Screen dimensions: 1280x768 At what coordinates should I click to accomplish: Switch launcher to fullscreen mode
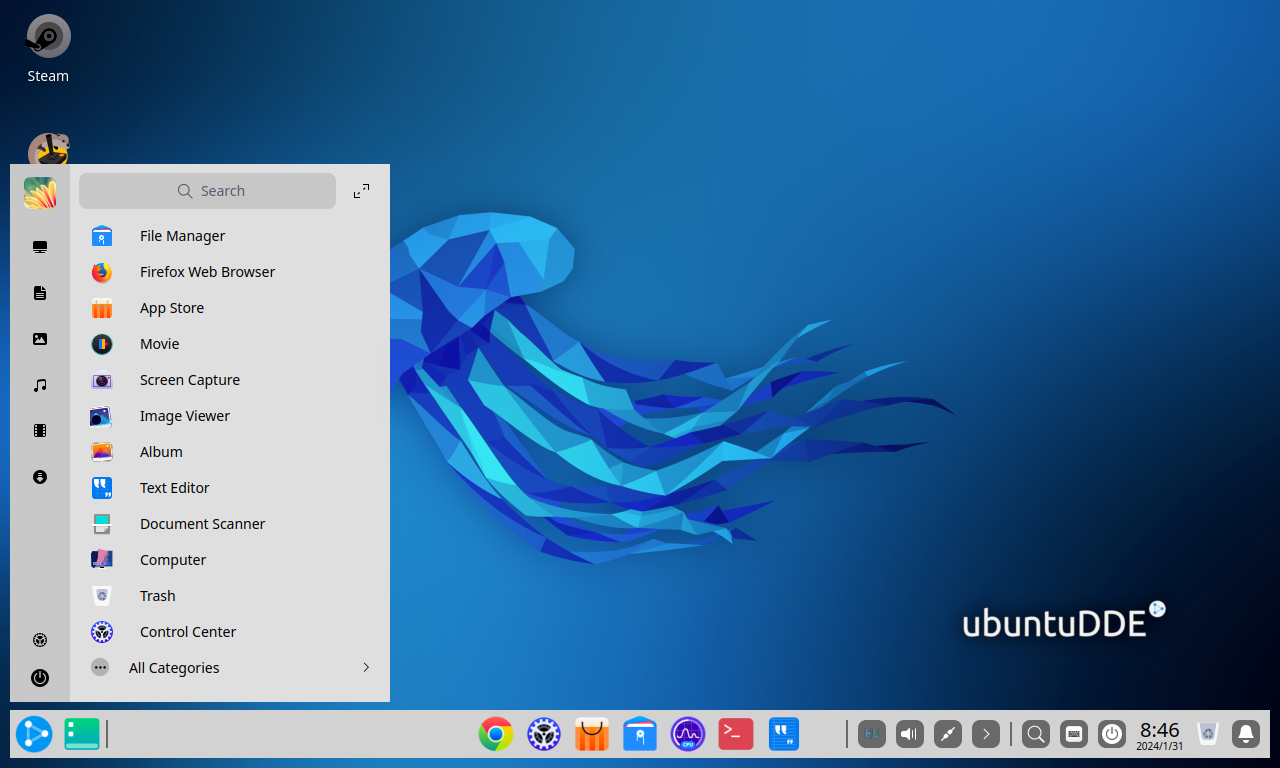point(362,191)
